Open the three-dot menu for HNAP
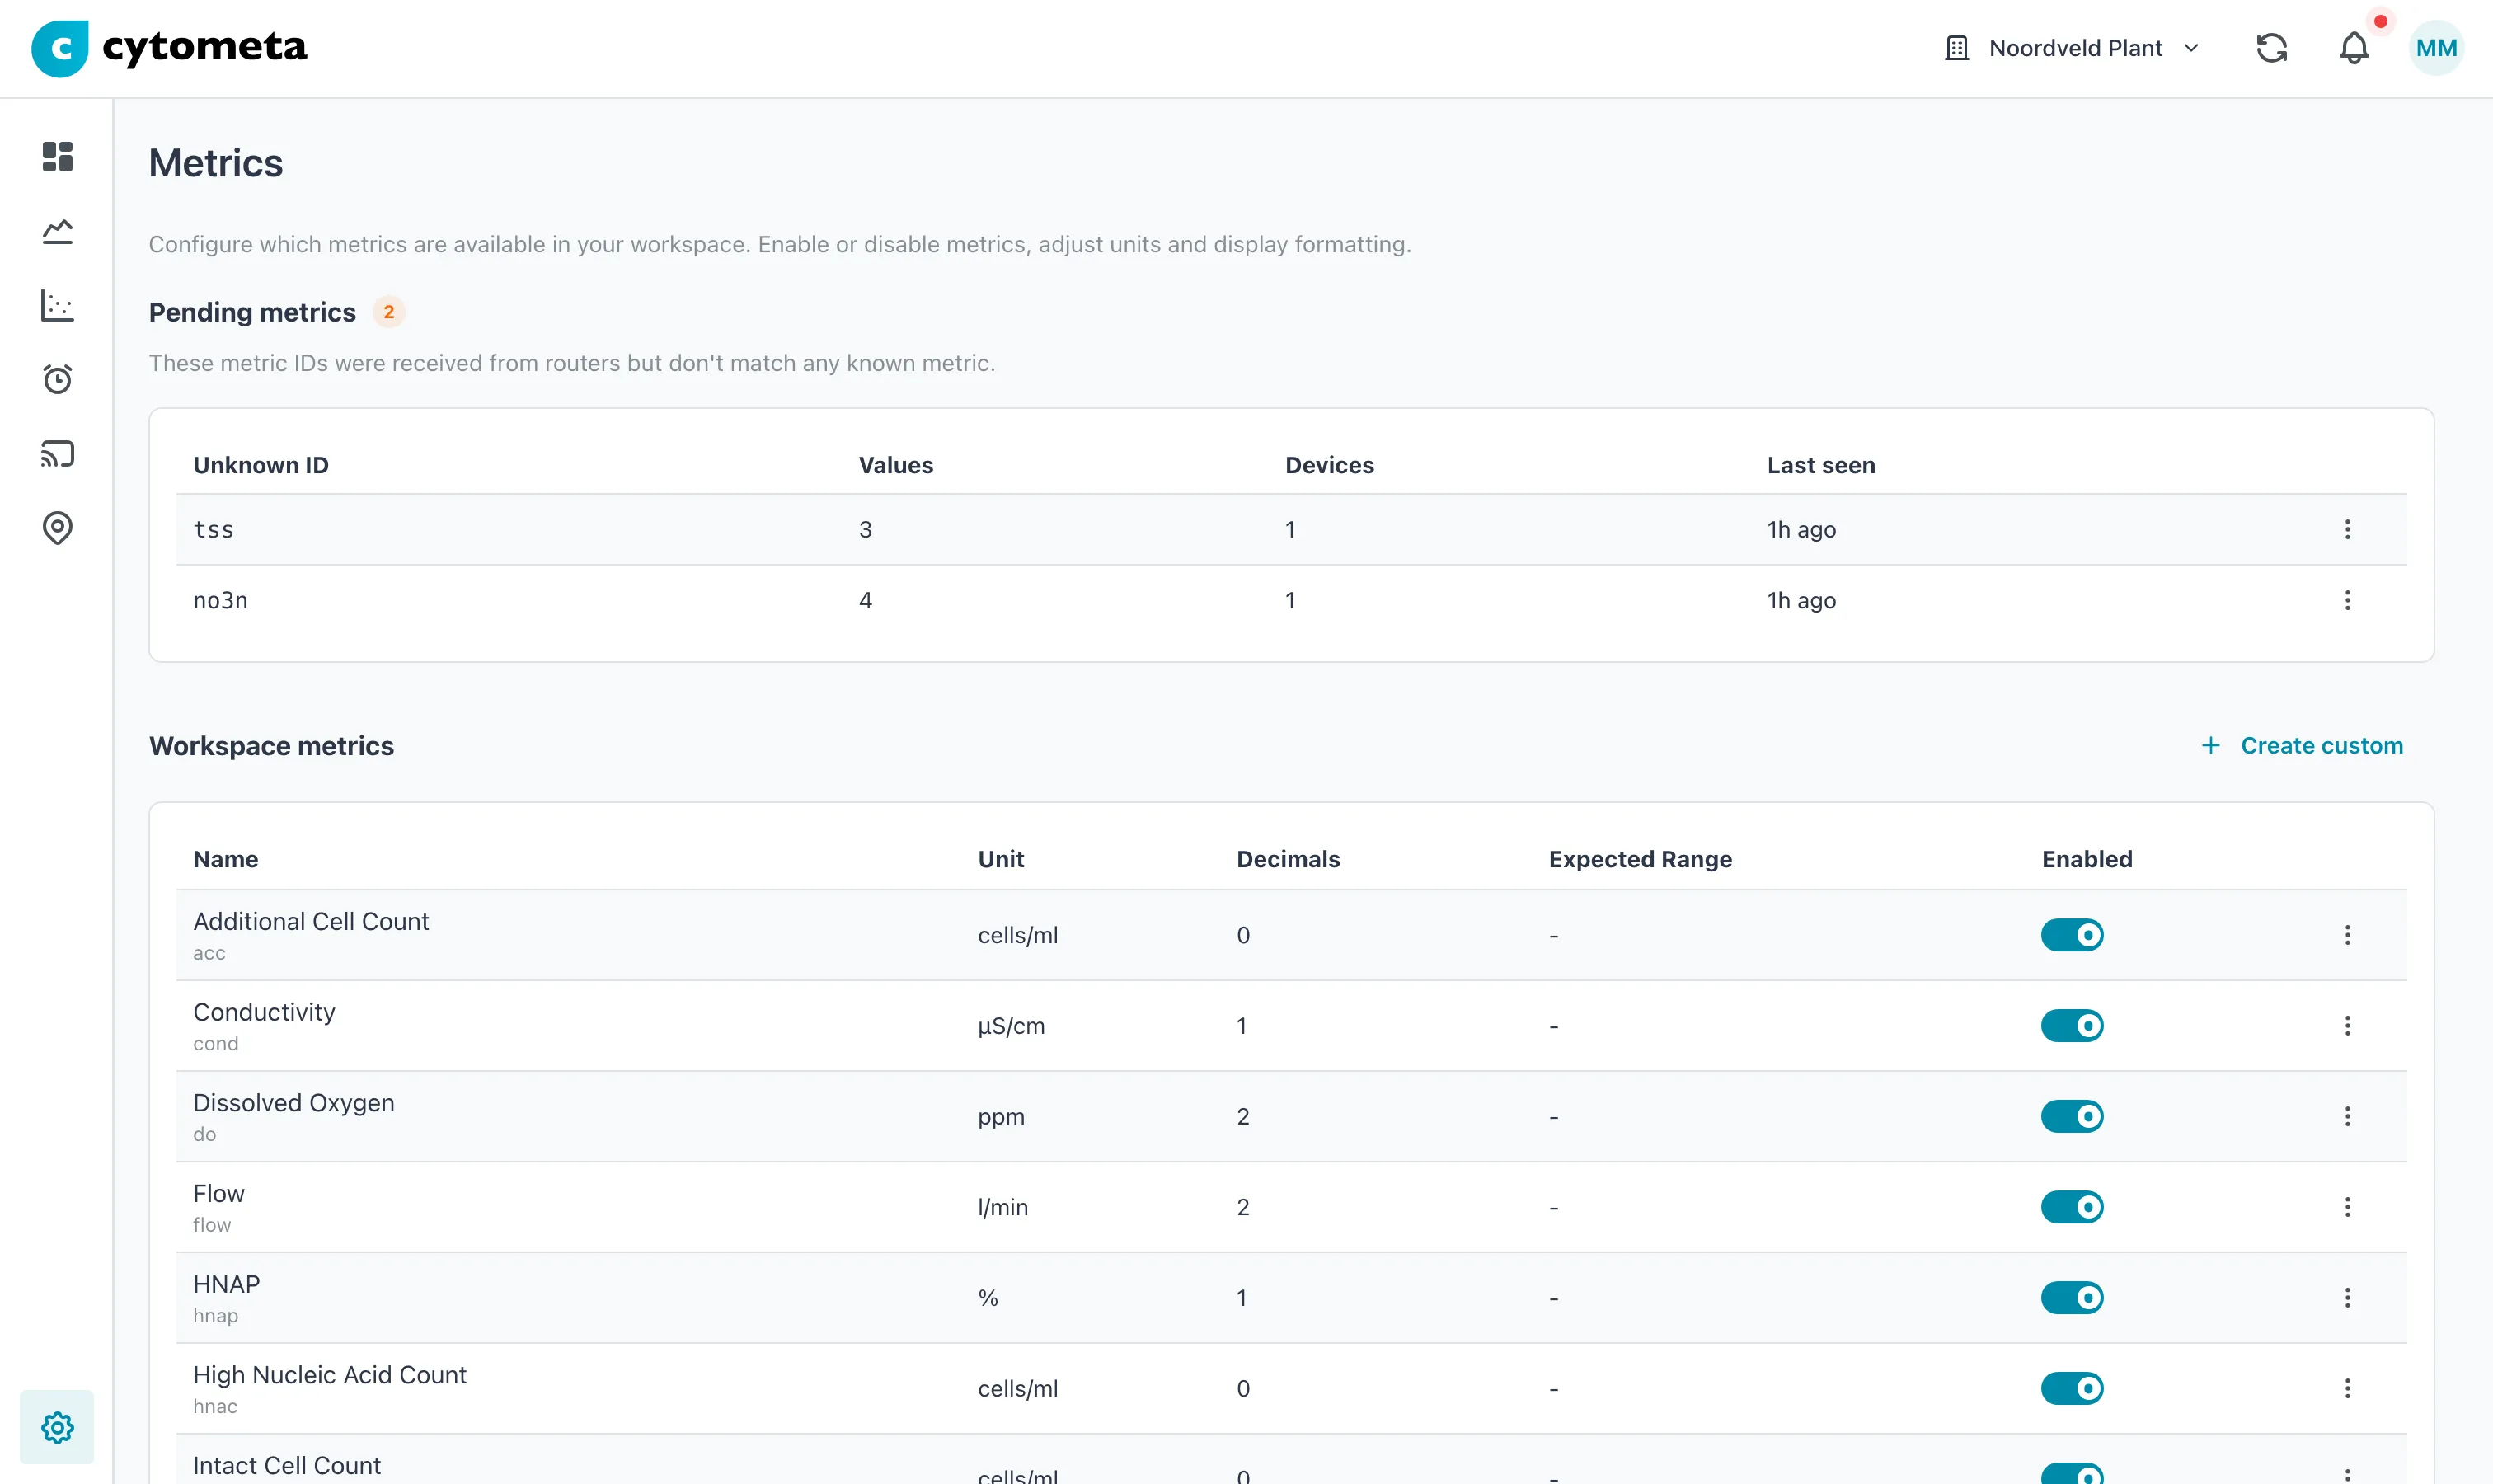The width and height of the screenshot is (2493, 1484). click(x=2347, y=1298)
